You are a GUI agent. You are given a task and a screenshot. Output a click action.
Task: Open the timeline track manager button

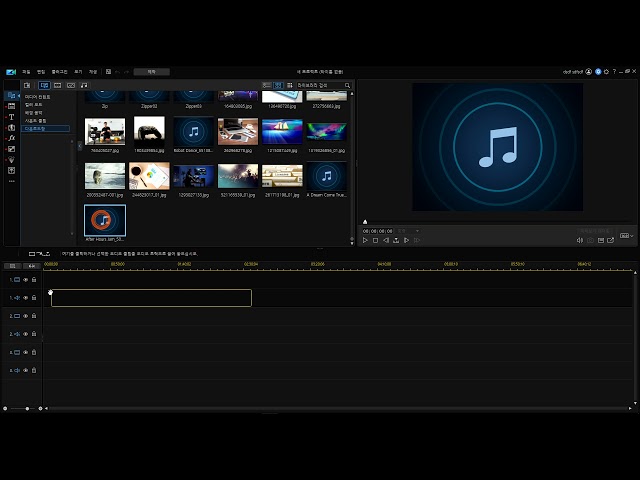click(13, 266)
